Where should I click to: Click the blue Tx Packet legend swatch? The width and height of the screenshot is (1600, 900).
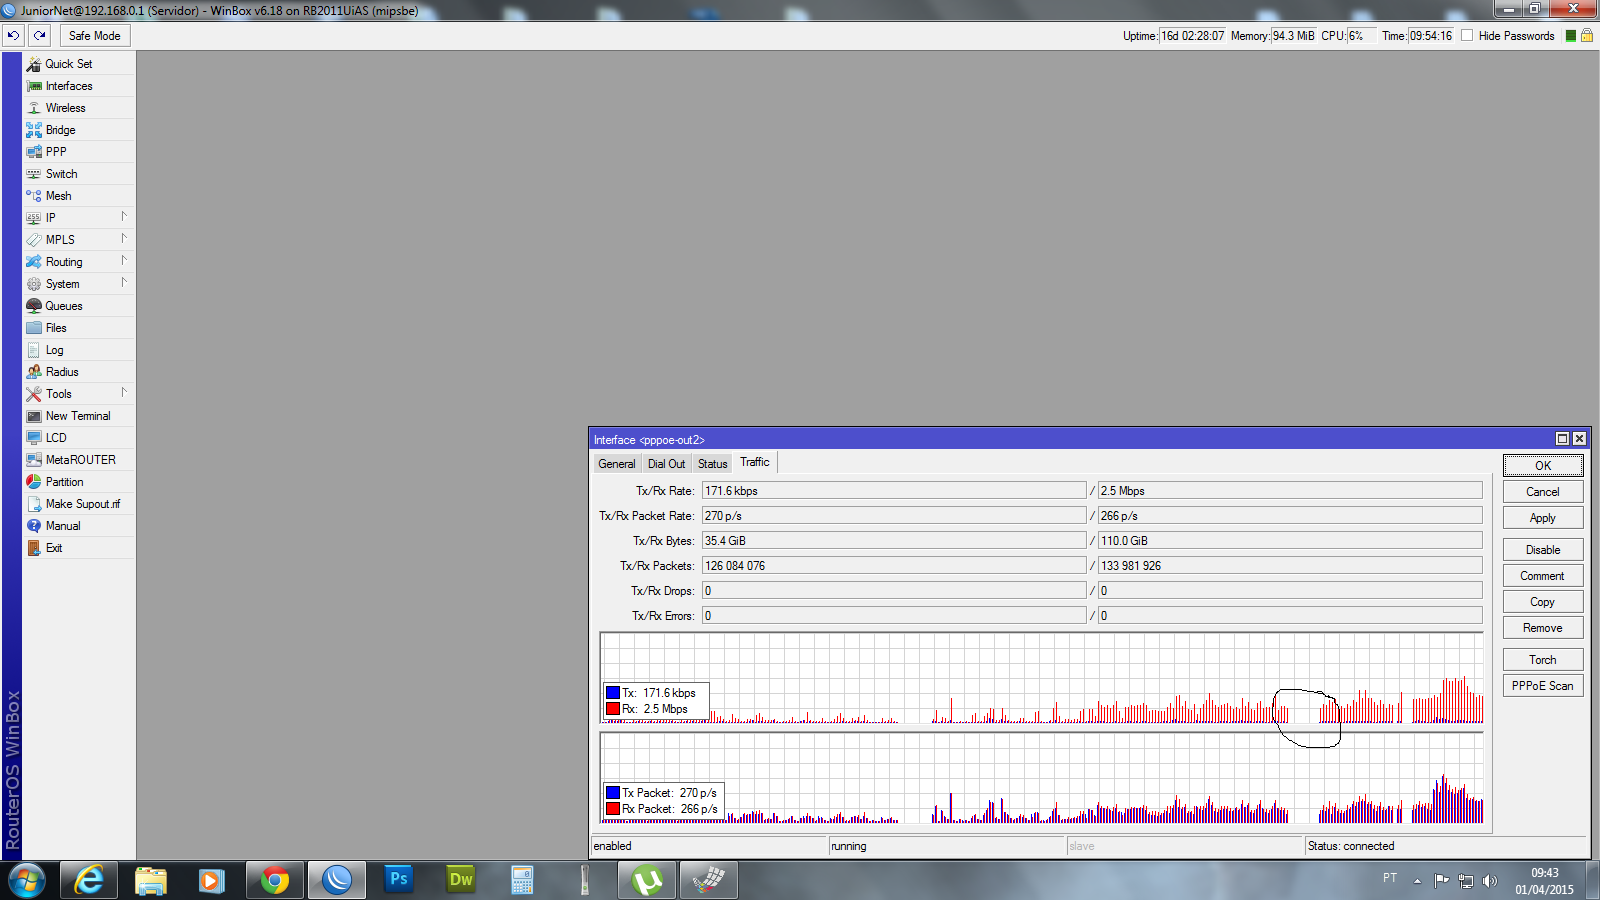click(613, 793)
